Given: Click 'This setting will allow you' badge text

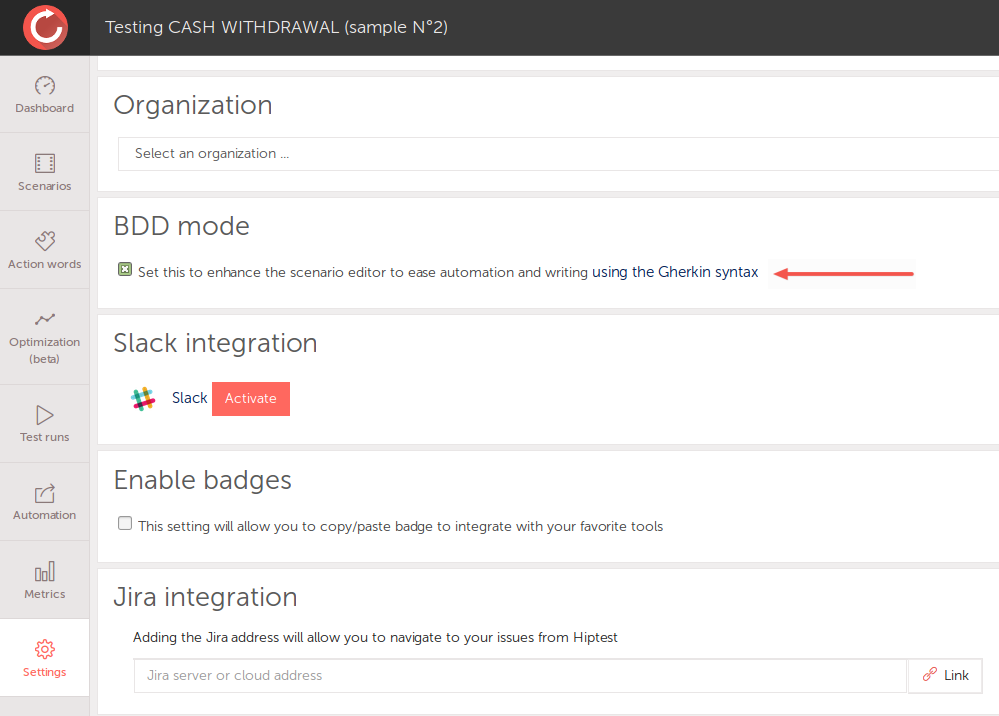Looking at the screenshot, I should 401,526.
